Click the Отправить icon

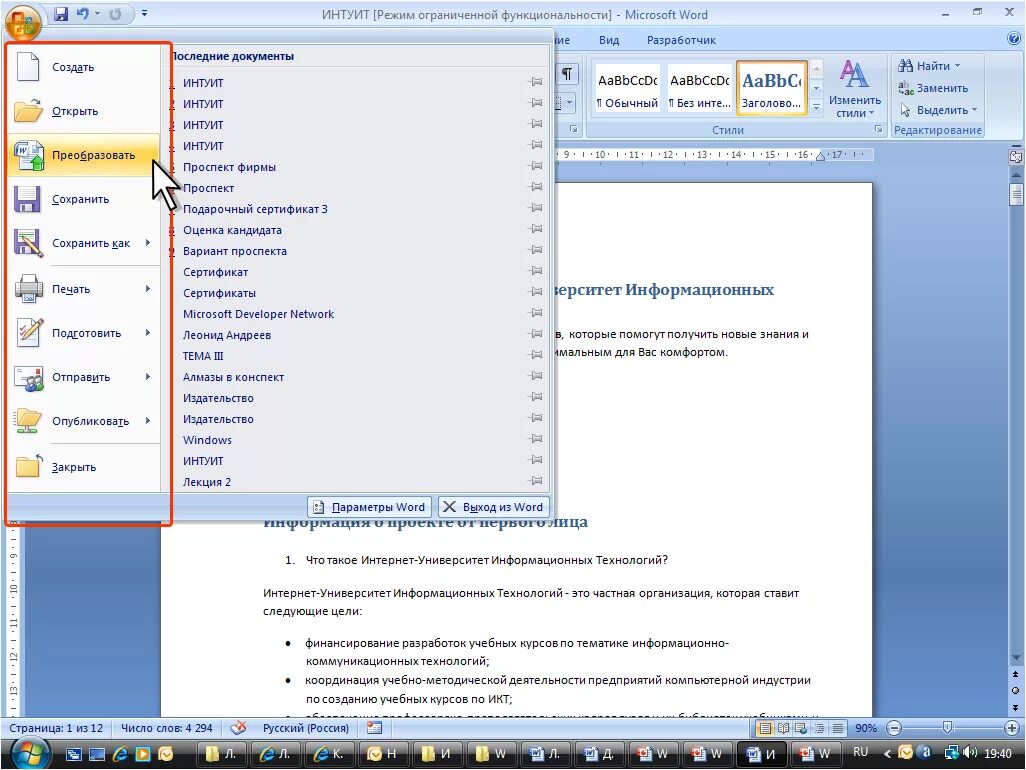coord(29,377)
